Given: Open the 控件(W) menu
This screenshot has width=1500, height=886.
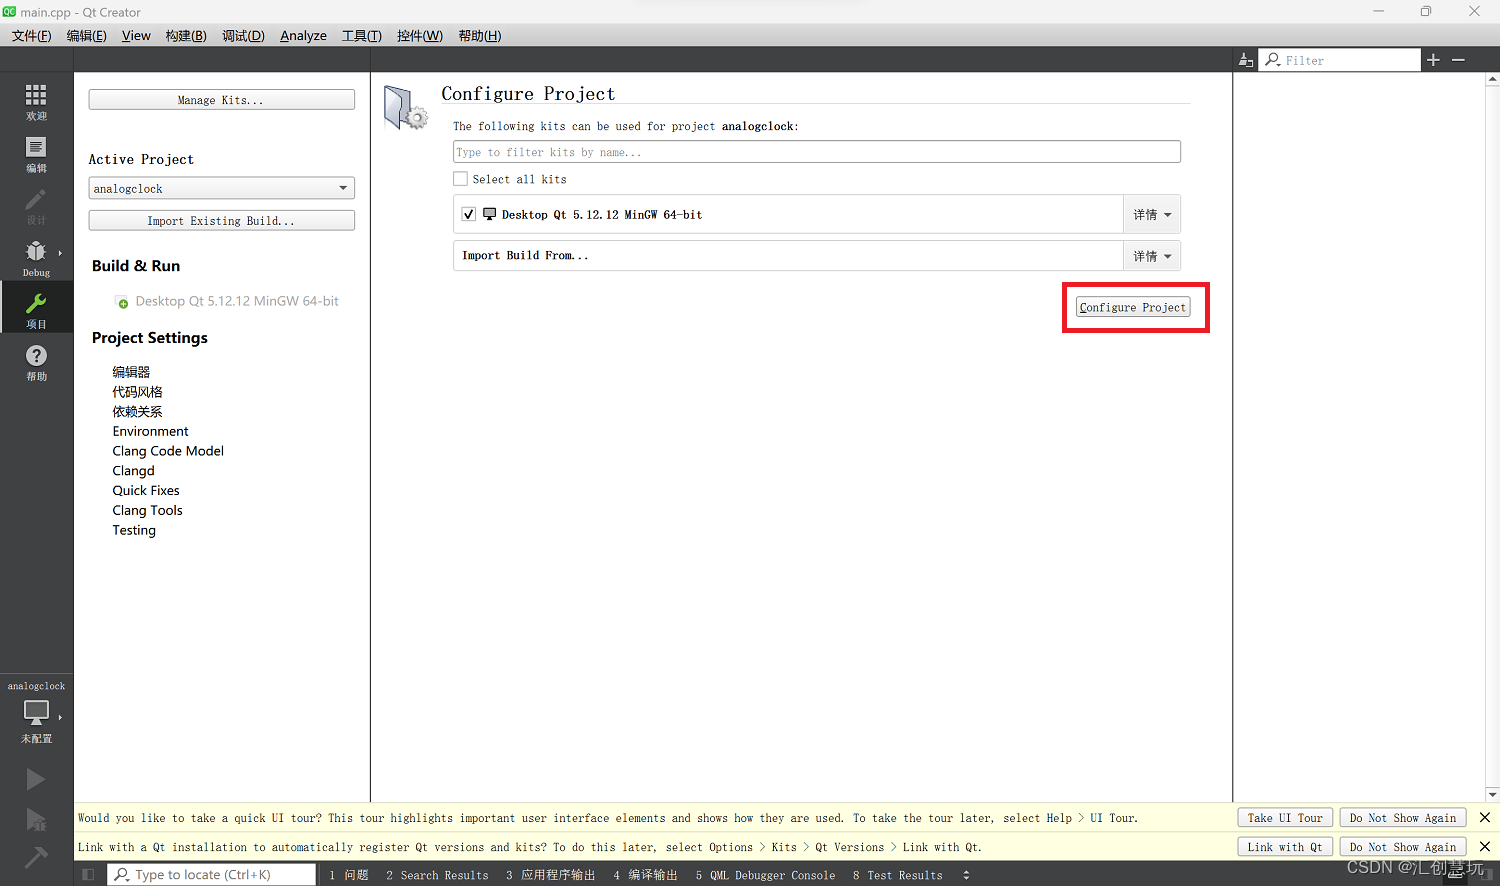Looking at the screenshot, I should [x=420, y=36].
